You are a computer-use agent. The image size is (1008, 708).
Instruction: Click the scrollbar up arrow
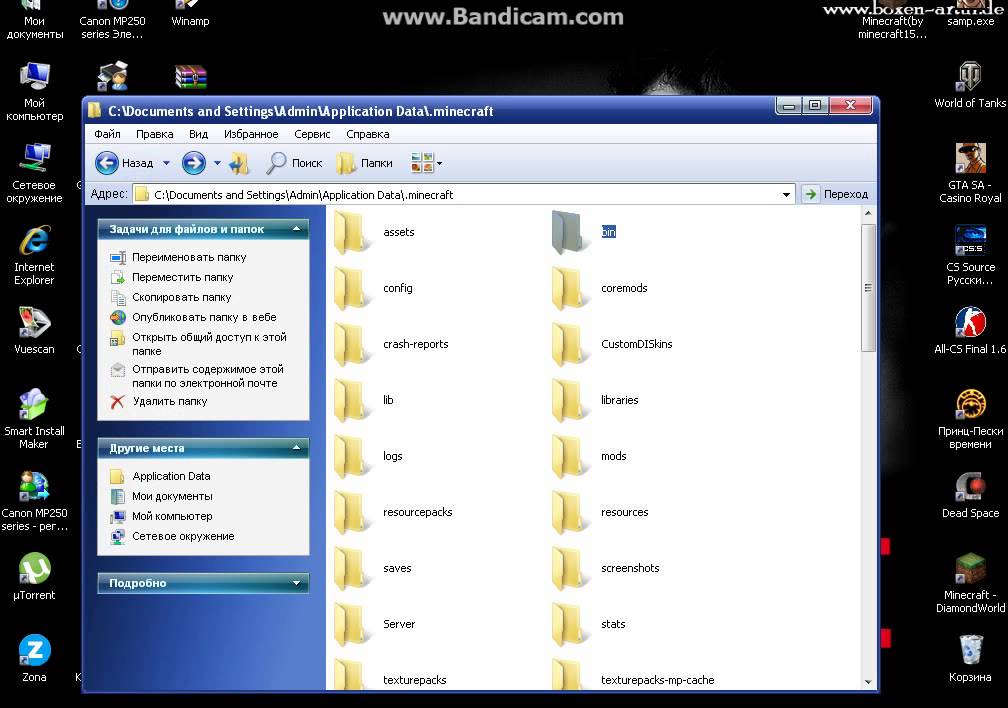(868, 213)
